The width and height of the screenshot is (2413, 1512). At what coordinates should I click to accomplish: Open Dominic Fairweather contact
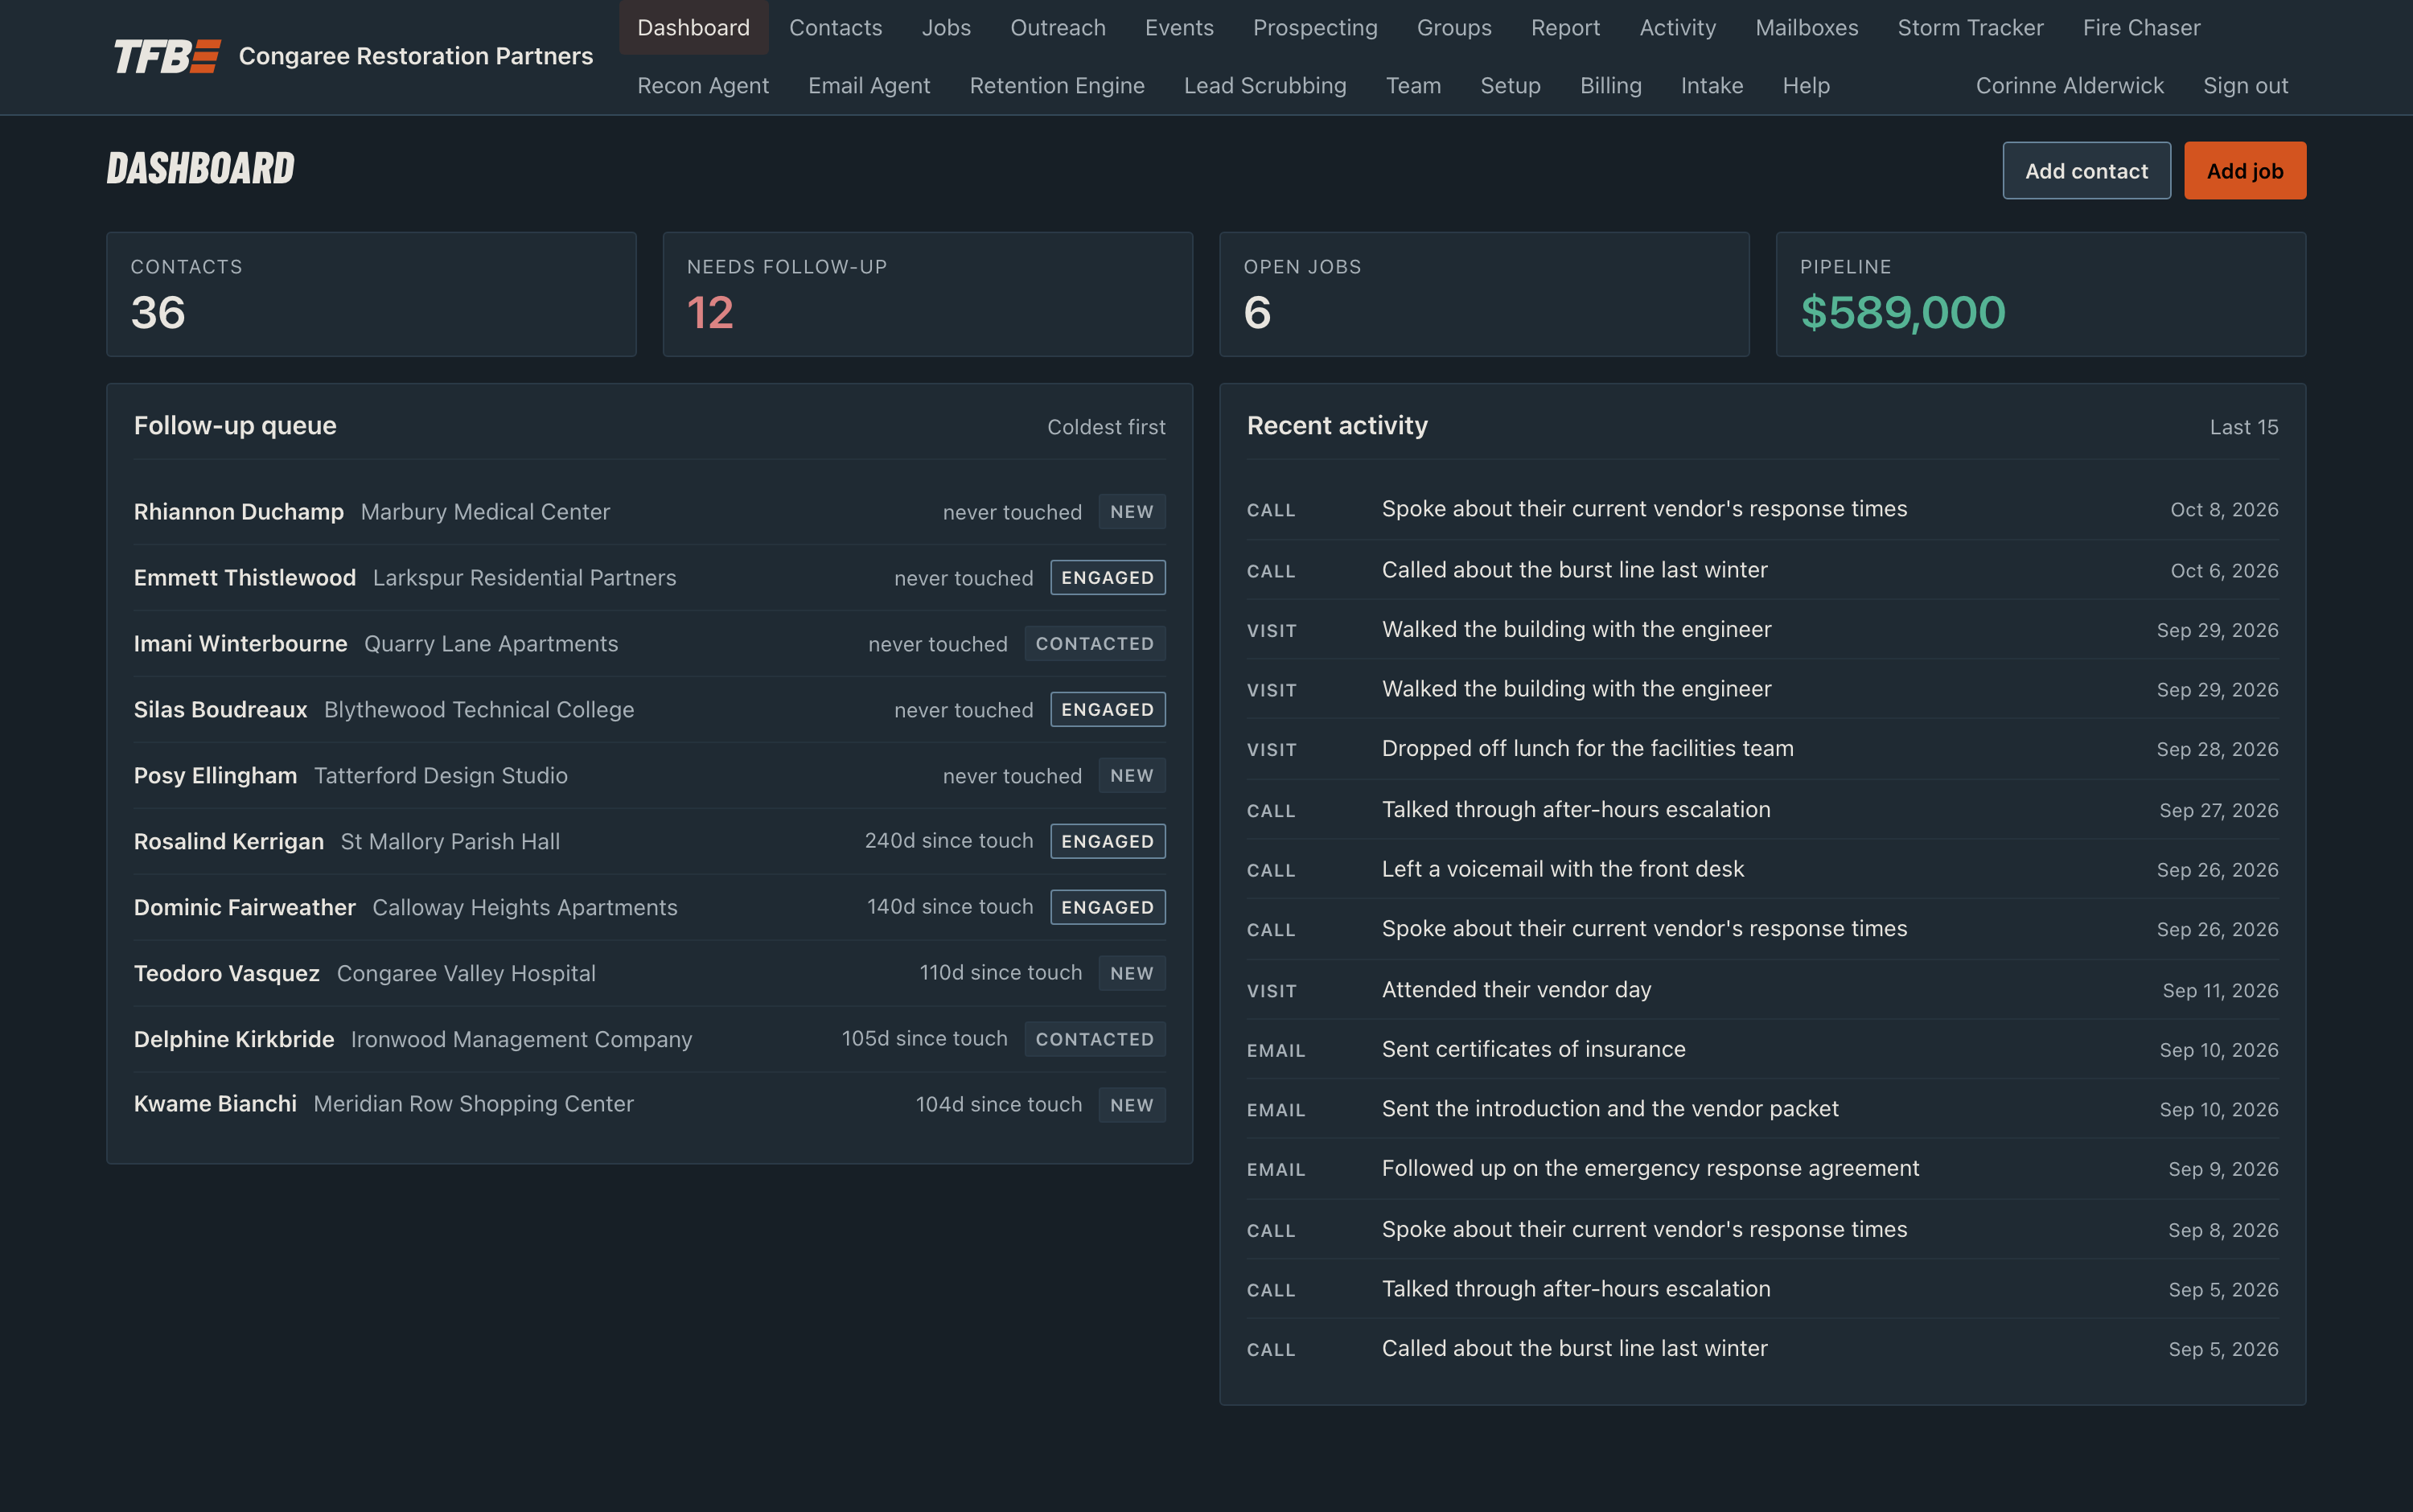pos(649,908)
